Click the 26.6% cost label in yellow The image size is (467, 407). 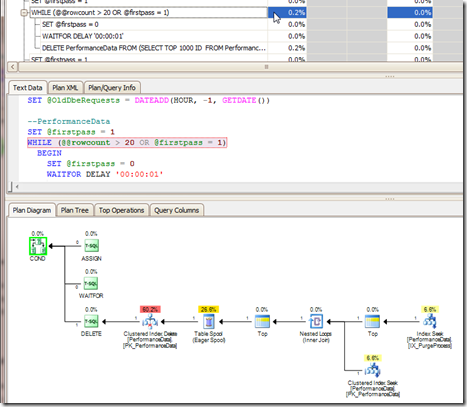[x=208, y=309]
